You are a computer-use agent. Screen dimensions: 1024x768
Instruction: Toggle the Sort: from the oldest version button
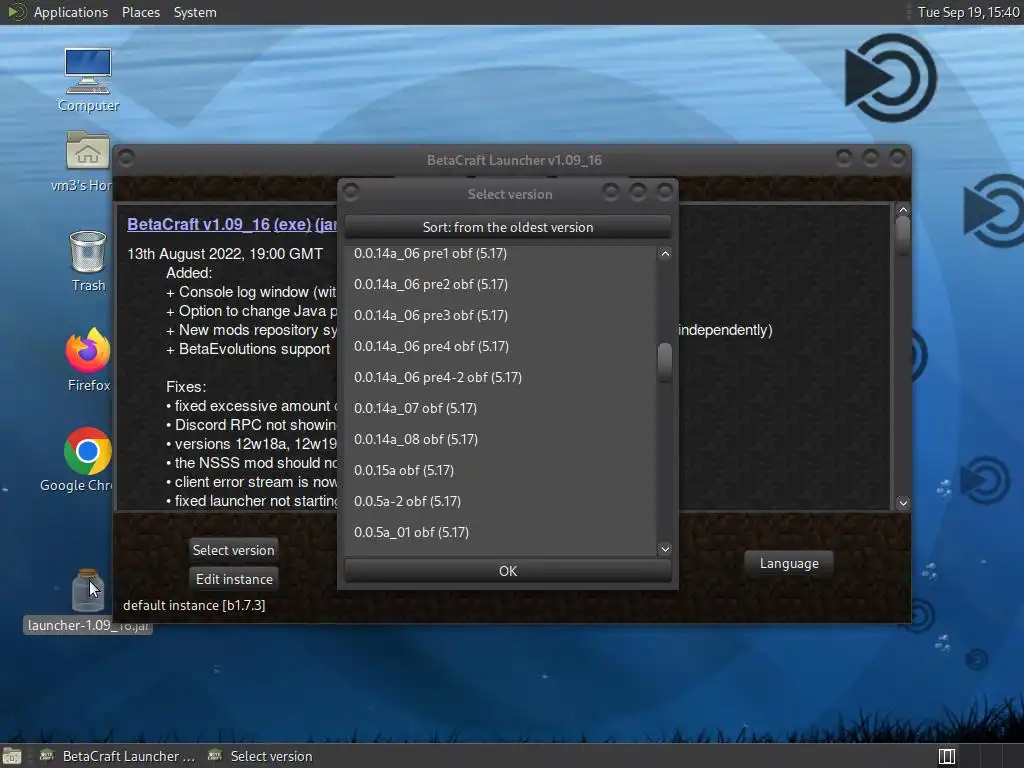507,227
